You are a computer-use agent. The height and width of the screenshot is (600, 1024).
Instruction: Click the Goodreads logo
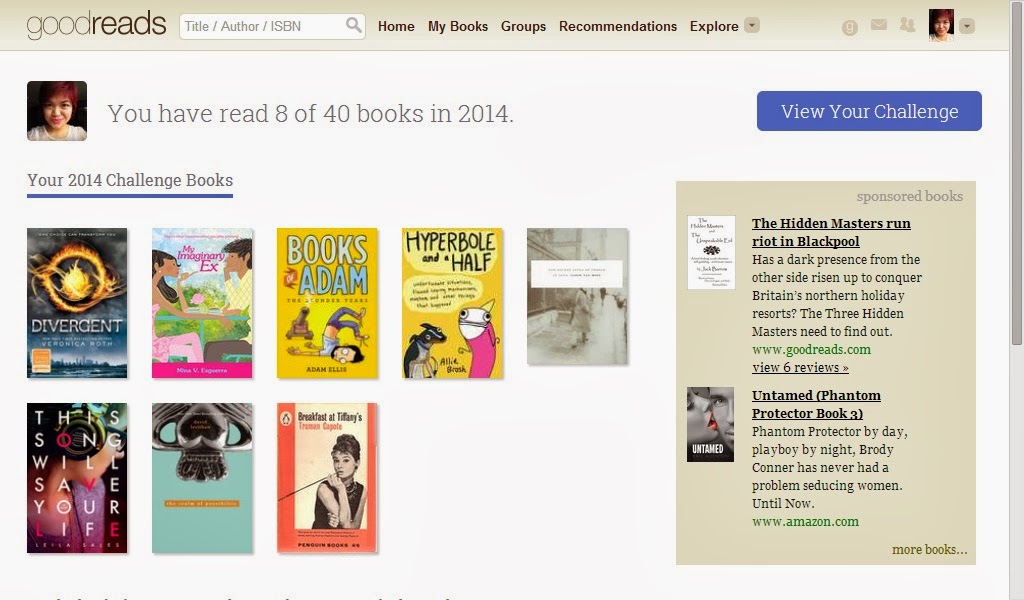click(x=97, y=25)
